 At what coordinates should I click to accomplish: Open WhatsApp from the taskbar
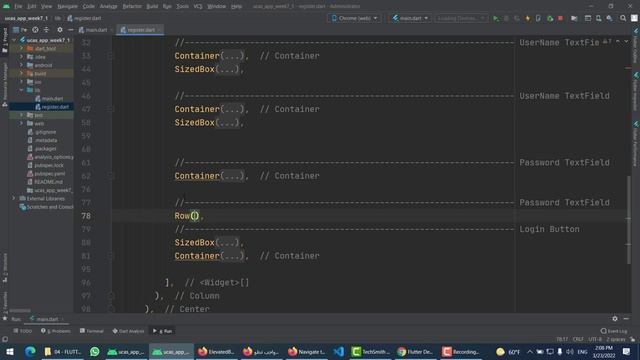(94, 351)
